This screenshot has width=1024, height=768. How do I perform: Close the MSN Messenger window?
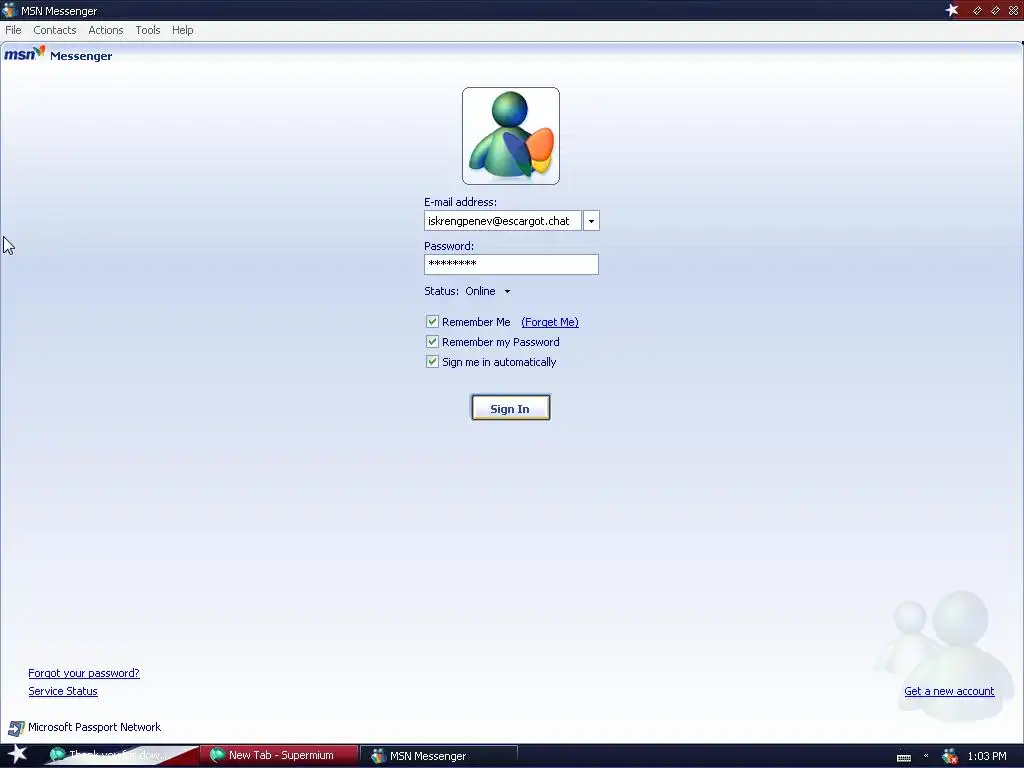pos(1013,10)
